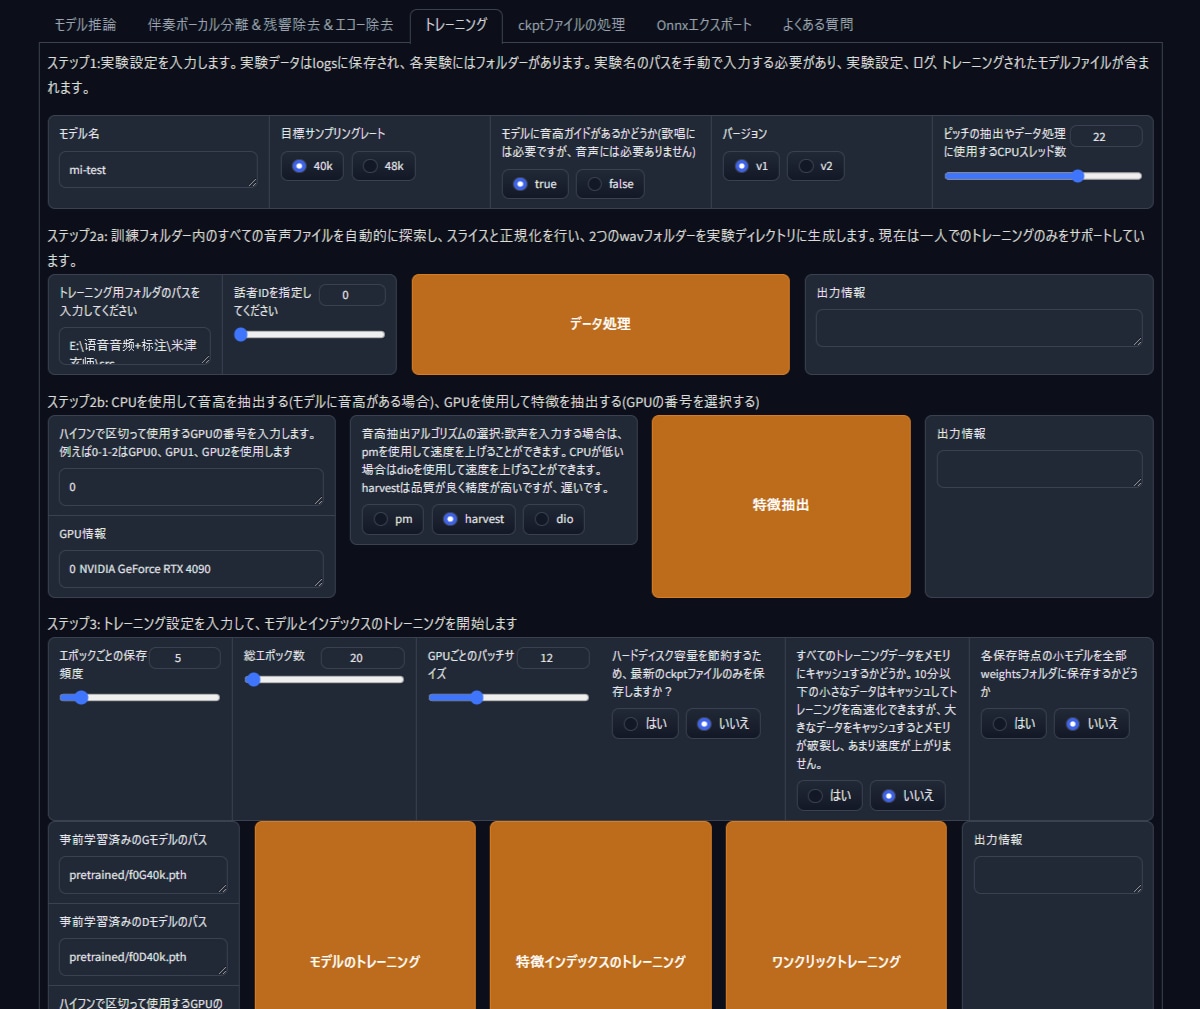Open the よくある質問 tab

(x=818, y=24)
